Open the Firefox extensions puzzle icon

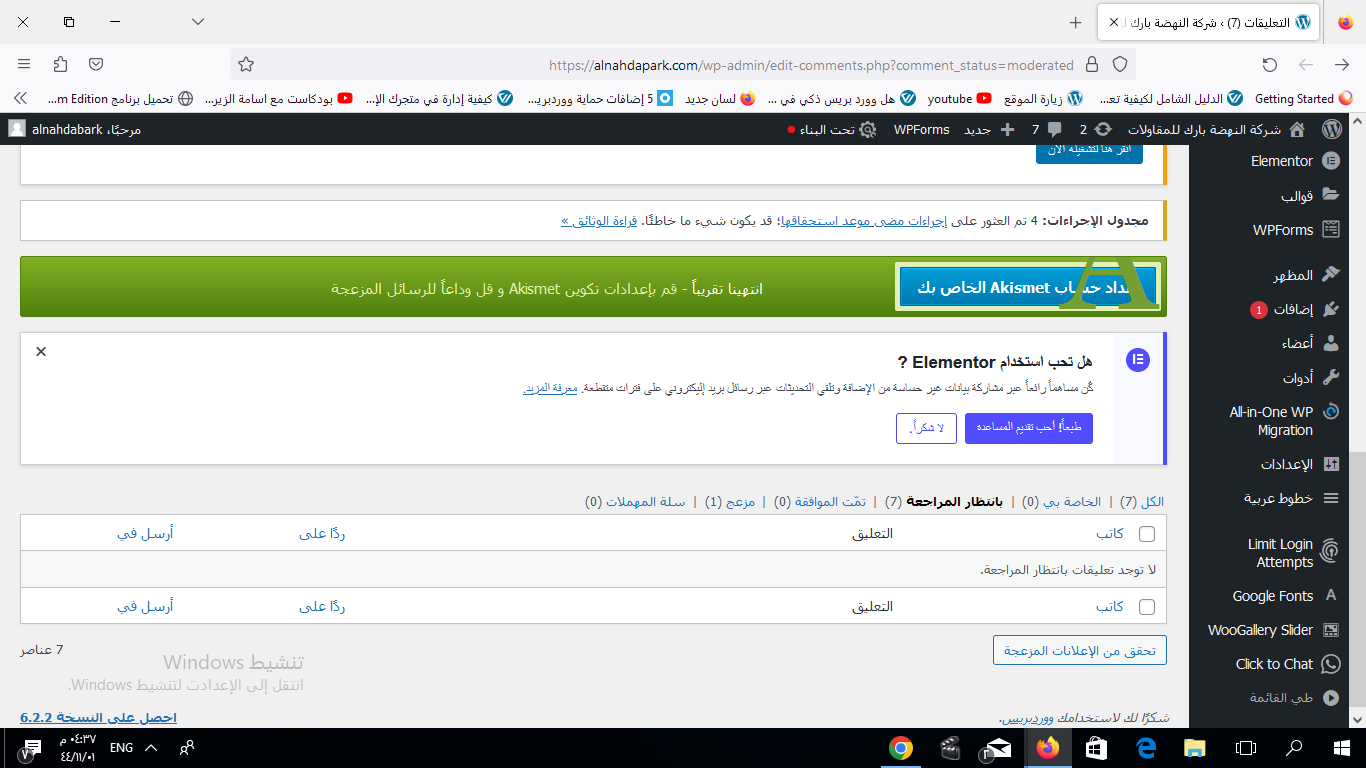coord(60,64)
